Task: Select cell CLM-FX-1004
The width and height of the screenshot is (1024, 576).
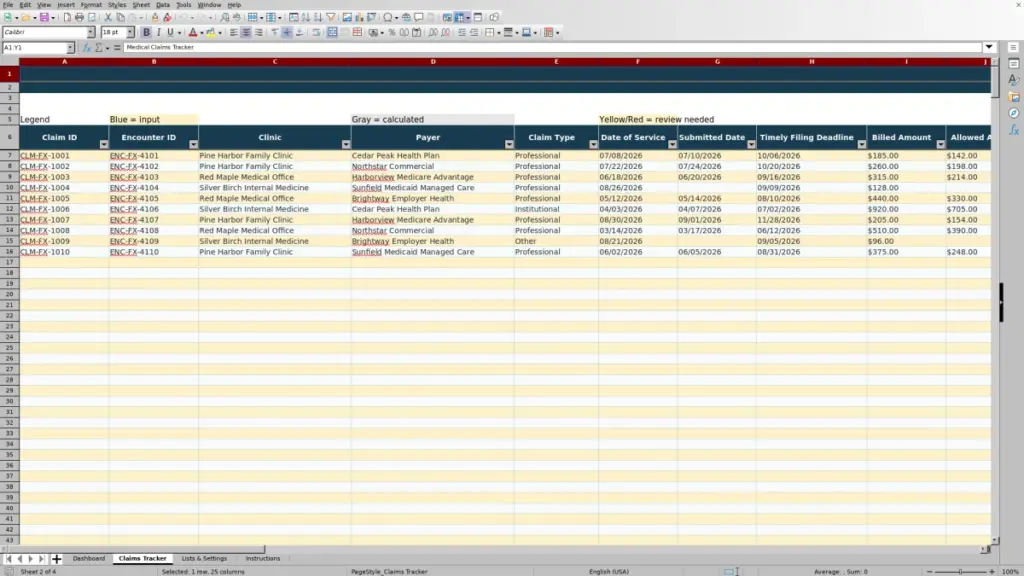Action: [64, 187]
